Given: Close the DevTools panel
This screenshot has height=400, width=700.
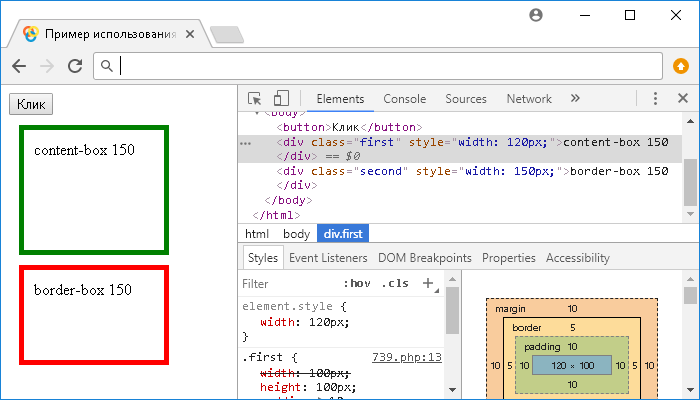Looking at the screenshot, I should pos(683,99).
